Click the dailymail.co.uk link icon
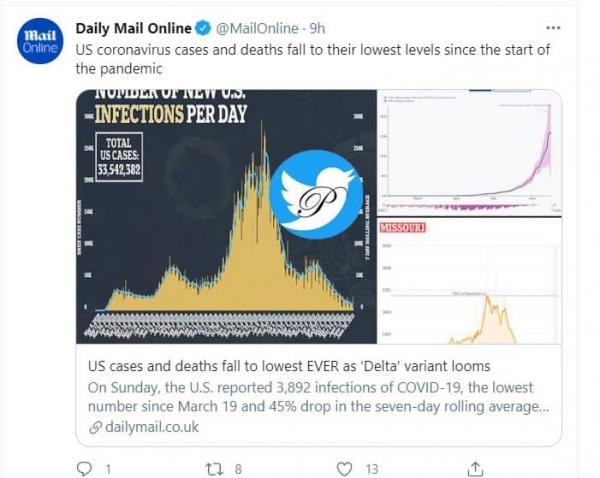This screenshot has width=600, height=478. tap(96, 427)
